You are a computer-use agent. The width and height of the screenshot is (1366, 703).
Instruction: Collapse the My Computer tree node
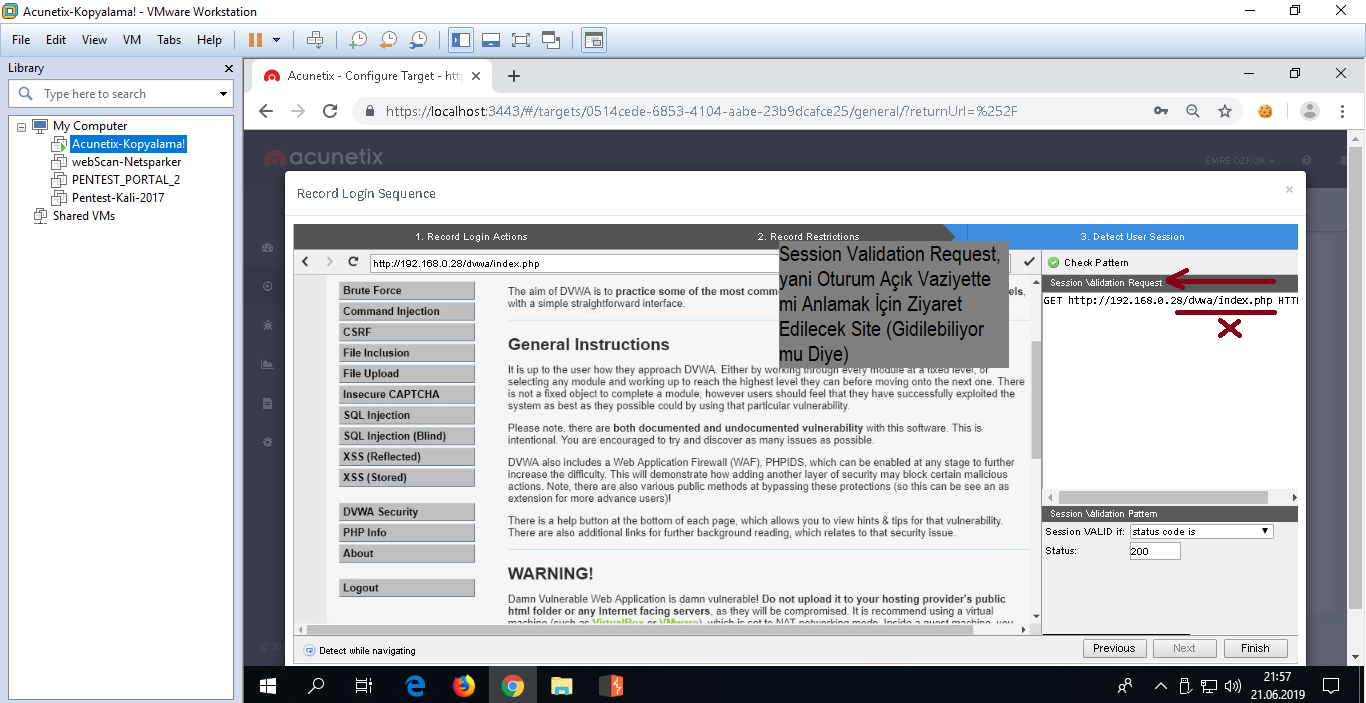pos(22,126)
